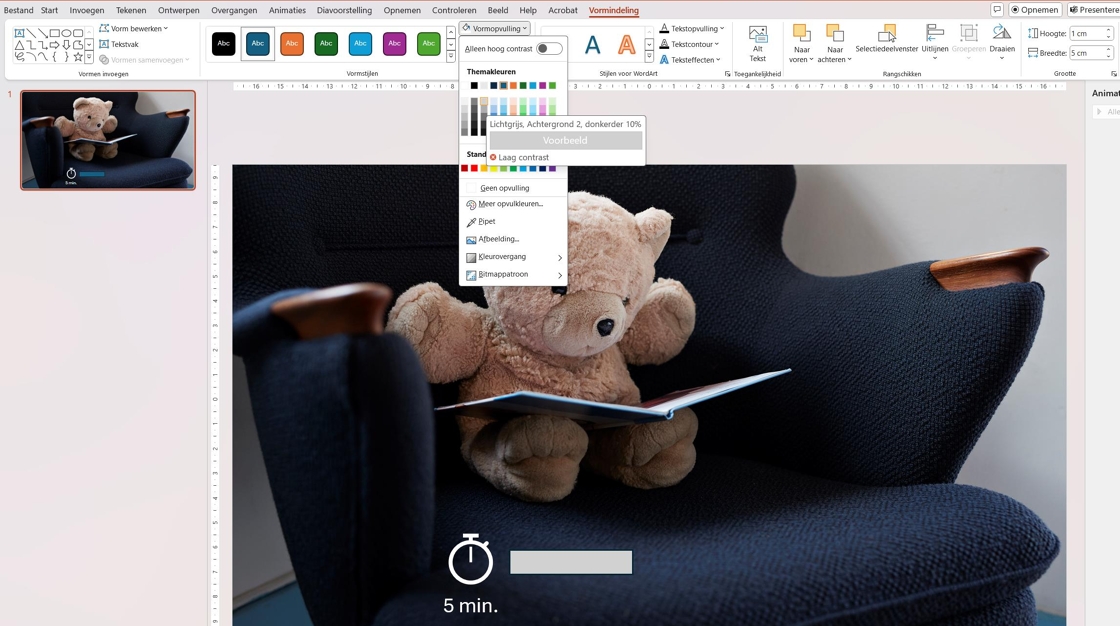Expand the shapes gallery list
Screen dimensions: 1120x626
(x=89, y=56)
